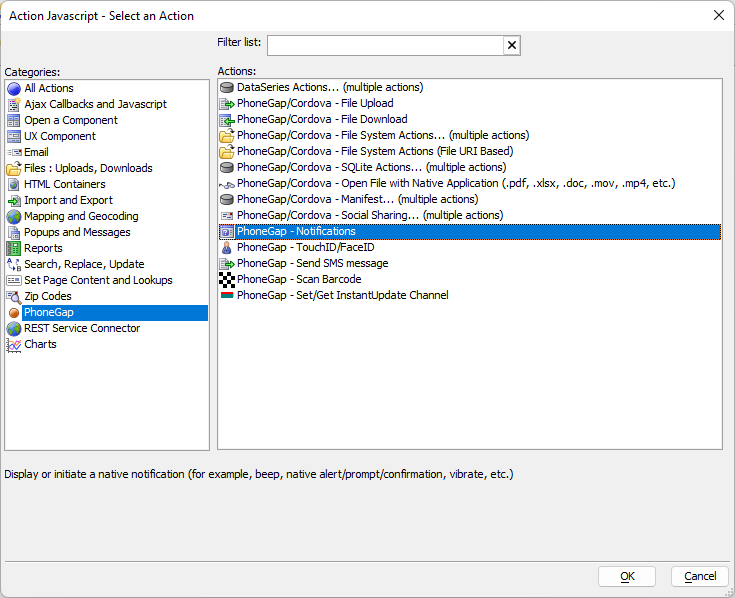Click the Email category icon

(x=14, y=152)
